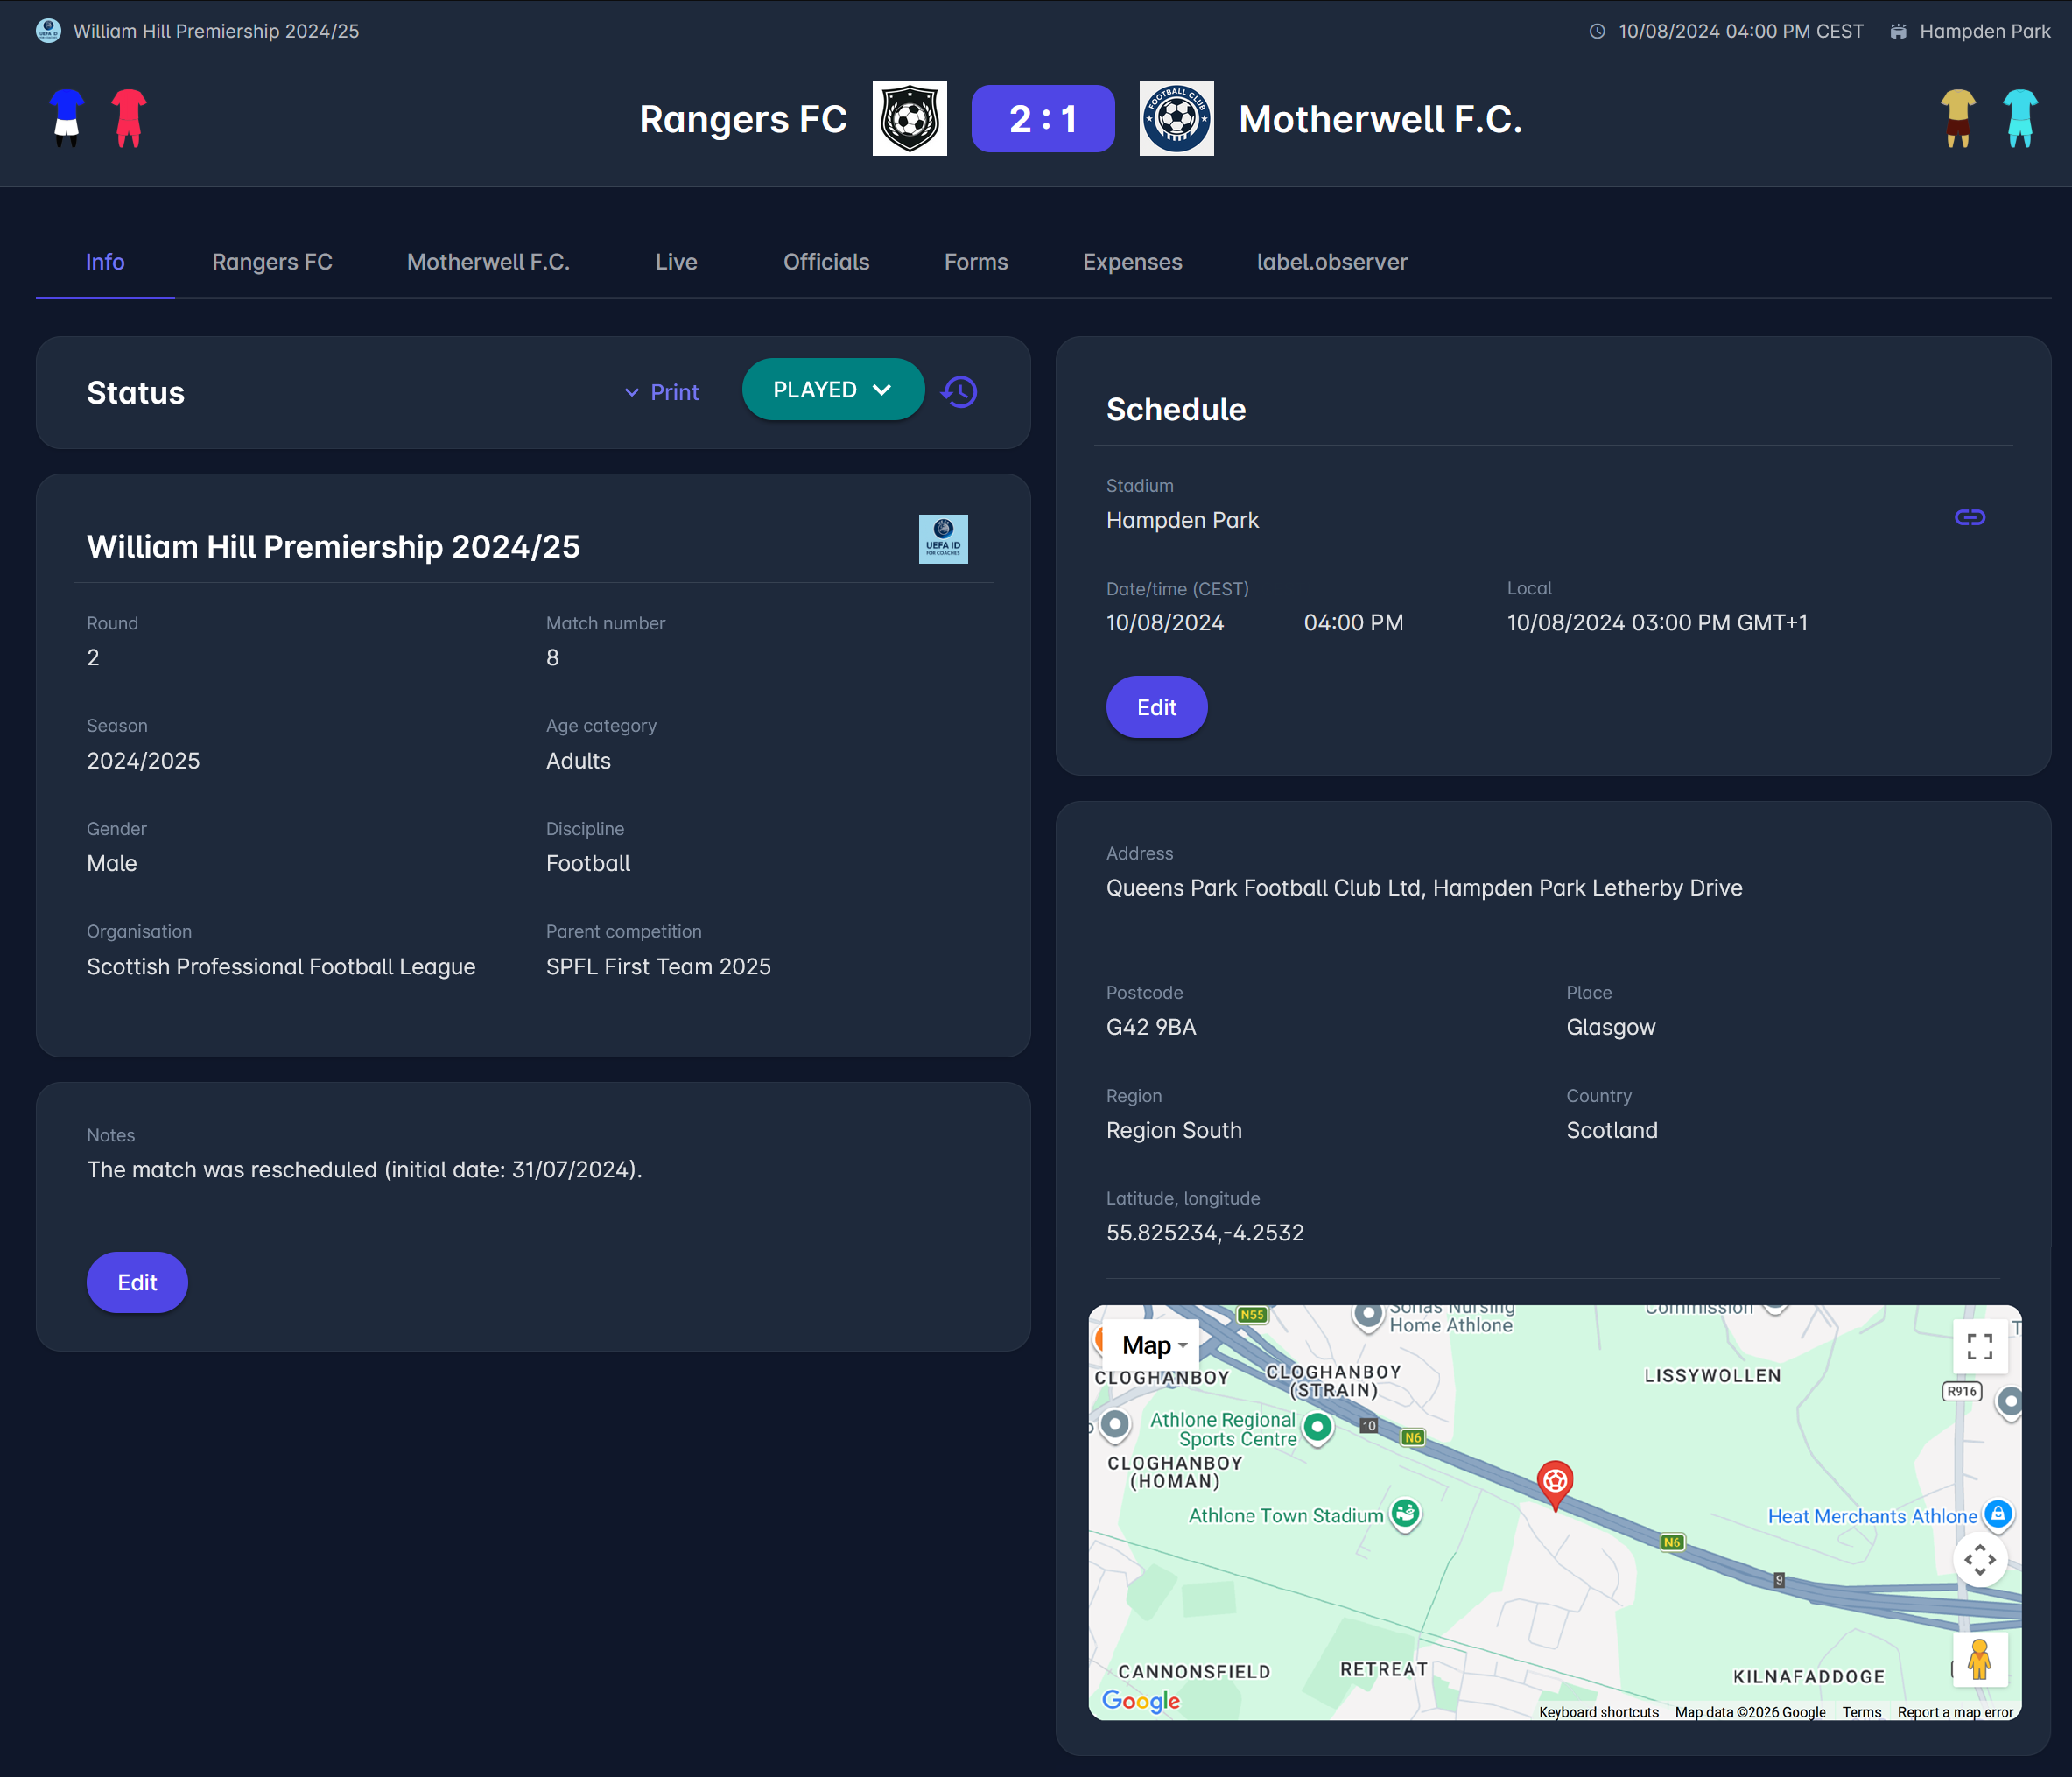The image size is (2072, 1777).
Task: Switch to the Live tab
Action: (676, 262)
